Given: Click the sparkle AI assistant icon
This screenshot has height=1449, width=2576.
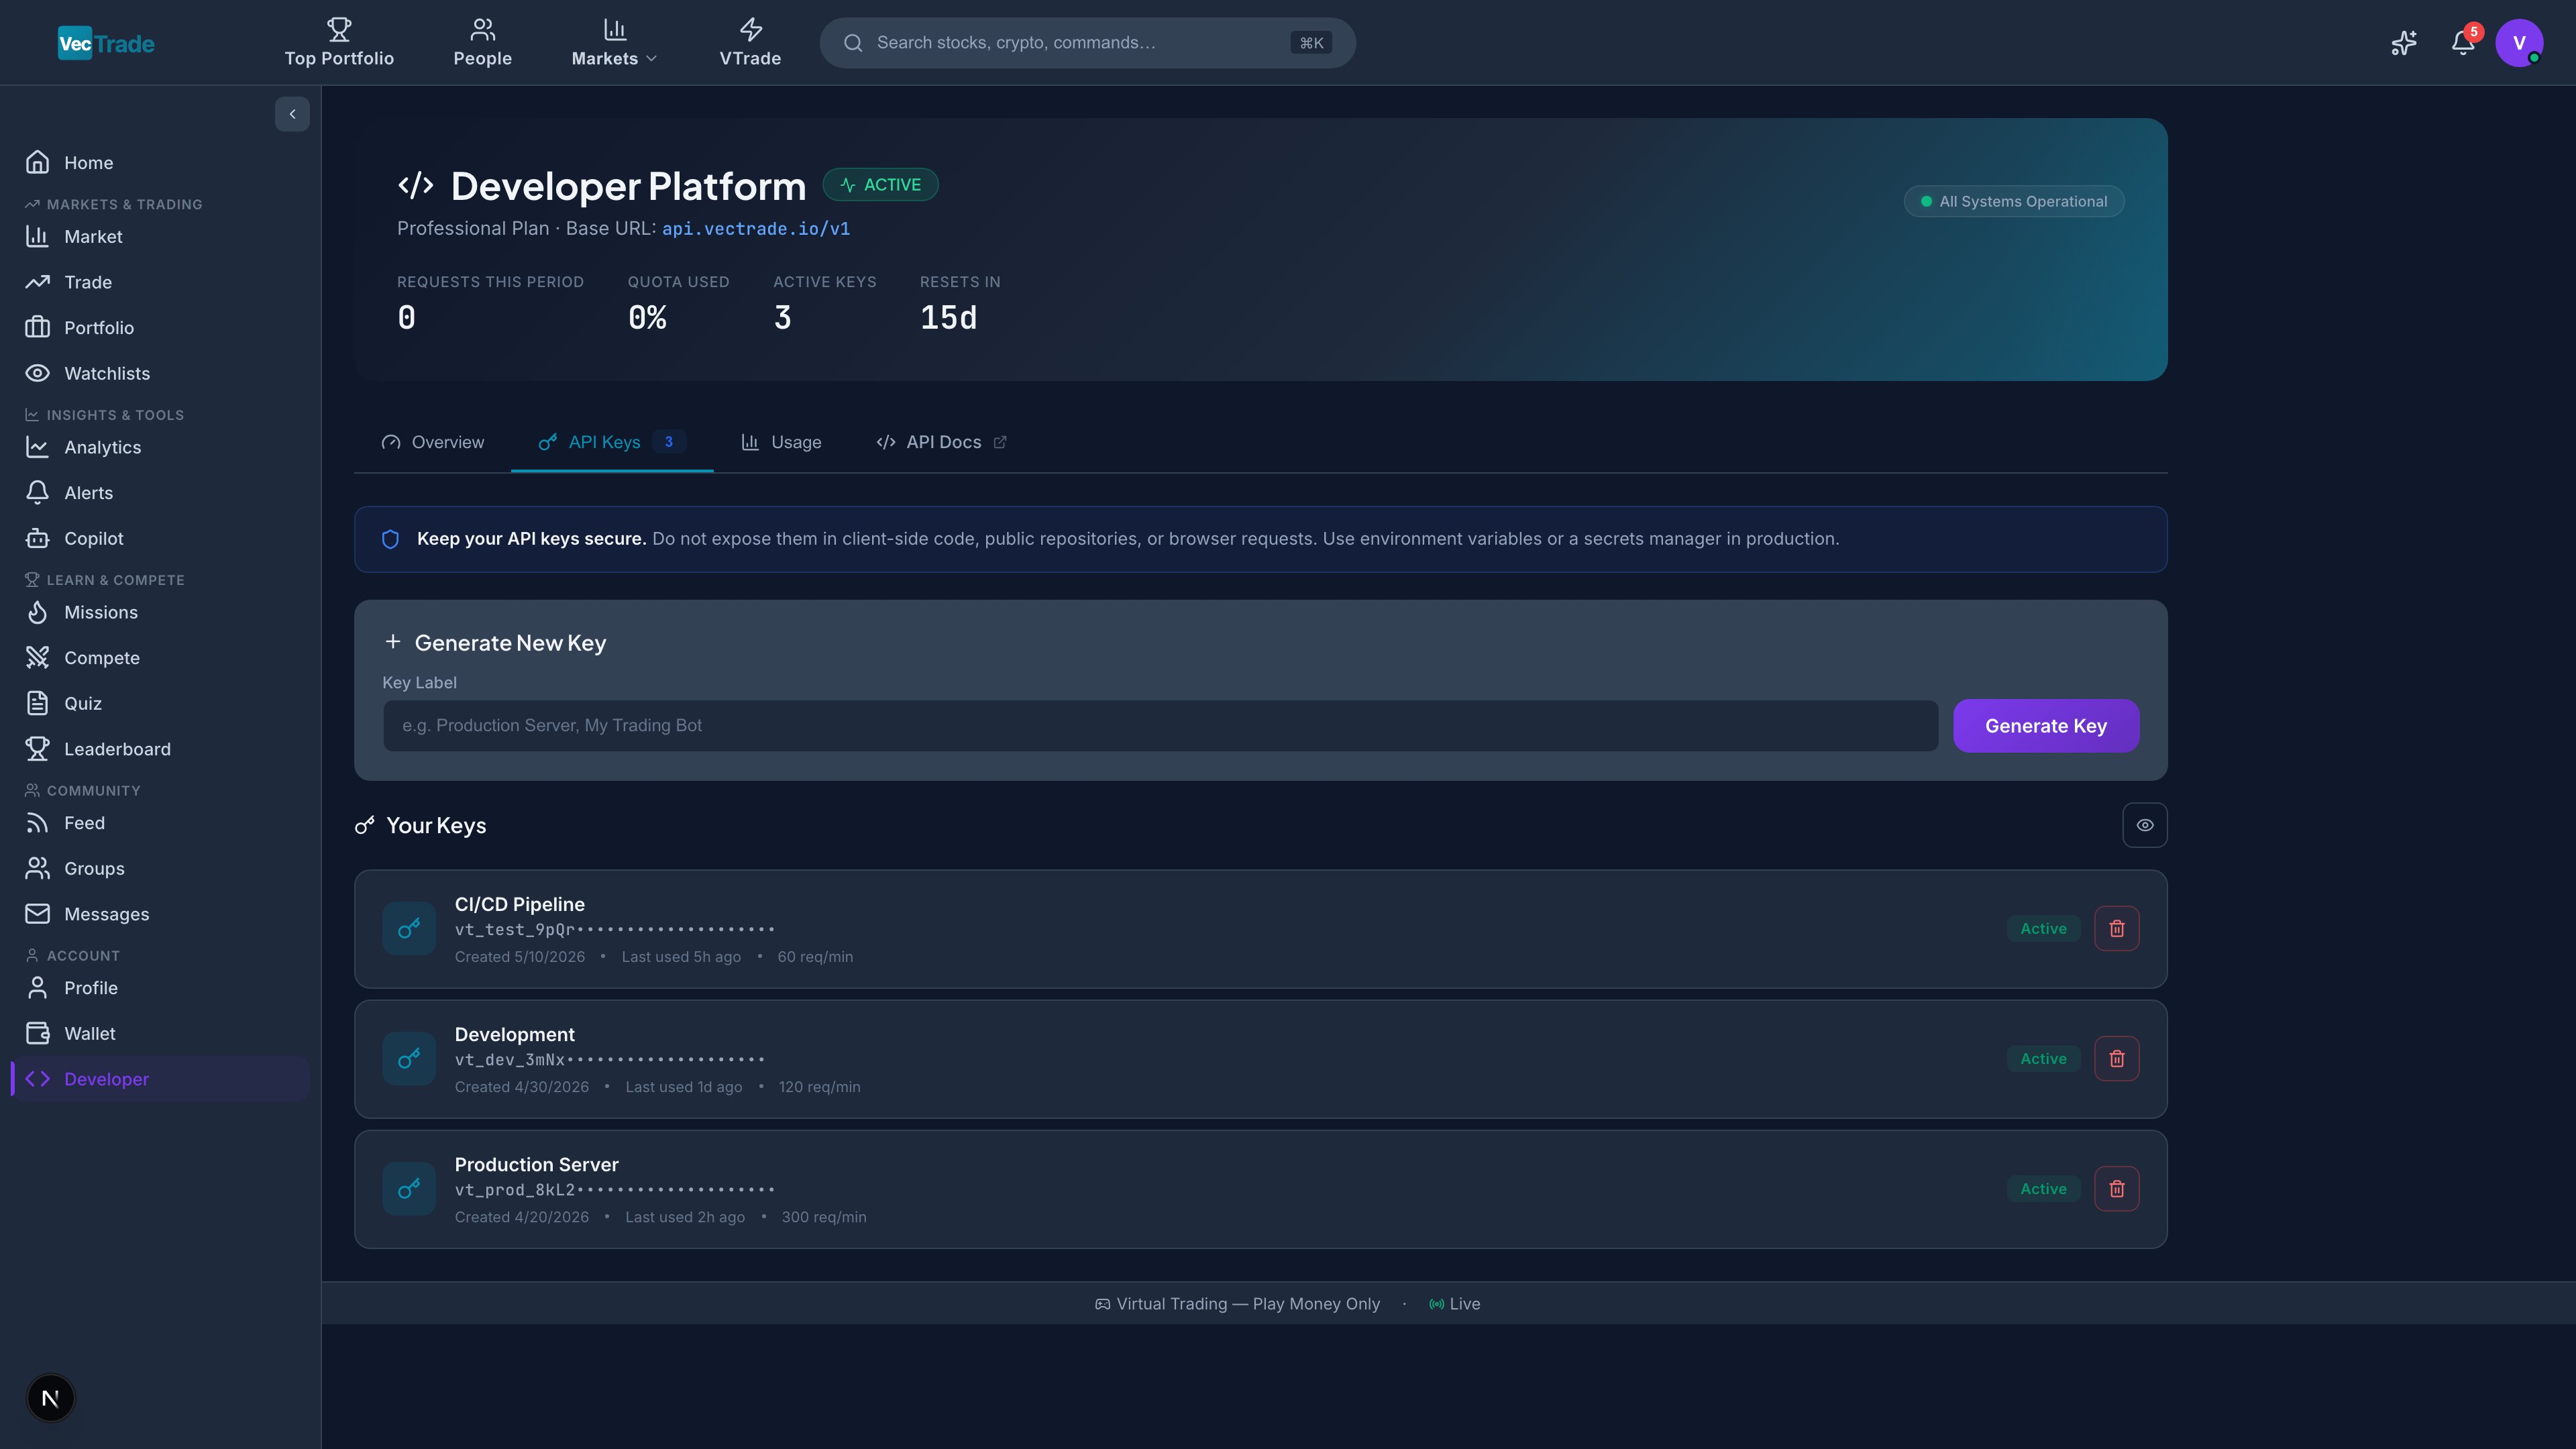Looking at the screenshot, I should 2404,43.
